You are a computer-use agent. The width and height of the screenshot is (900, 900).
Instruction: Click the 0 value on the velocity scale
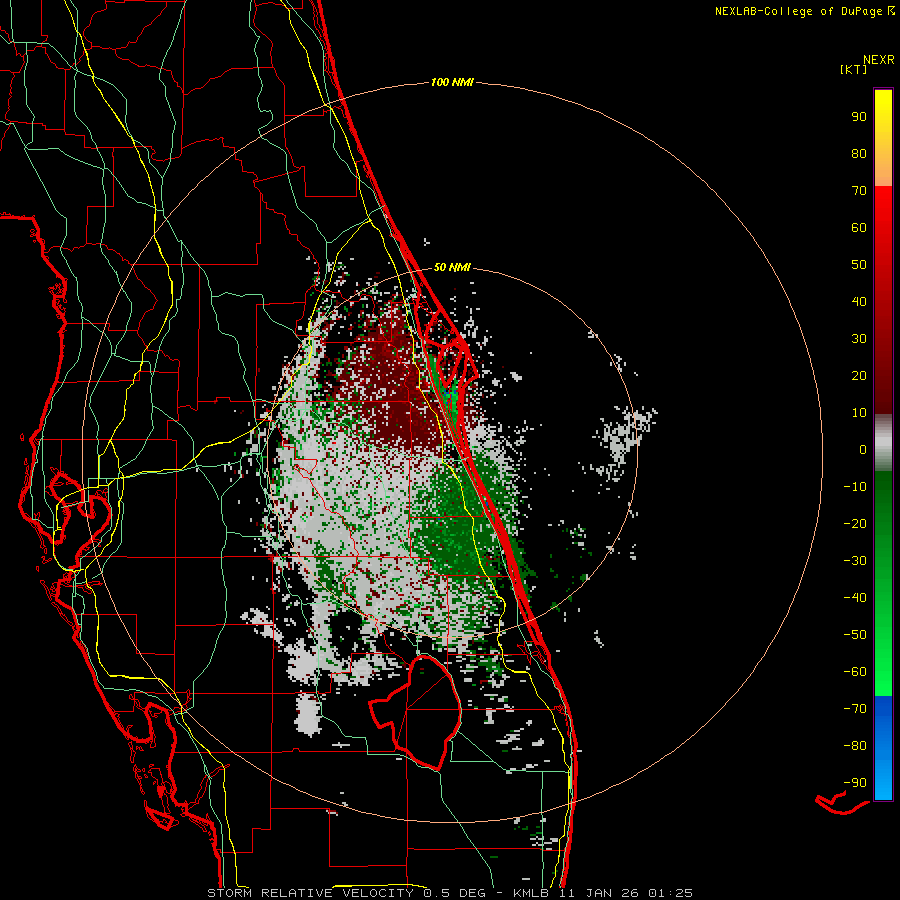863,449
